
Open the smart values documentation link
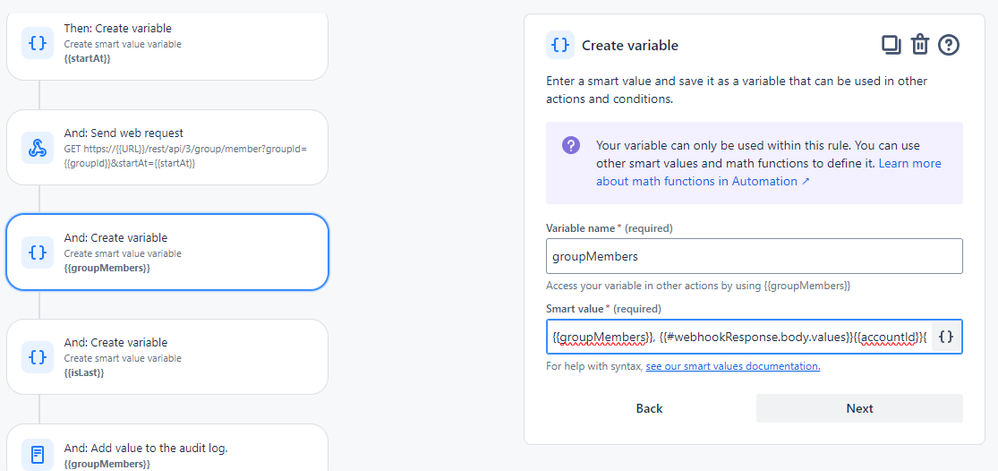coord(733,367)
